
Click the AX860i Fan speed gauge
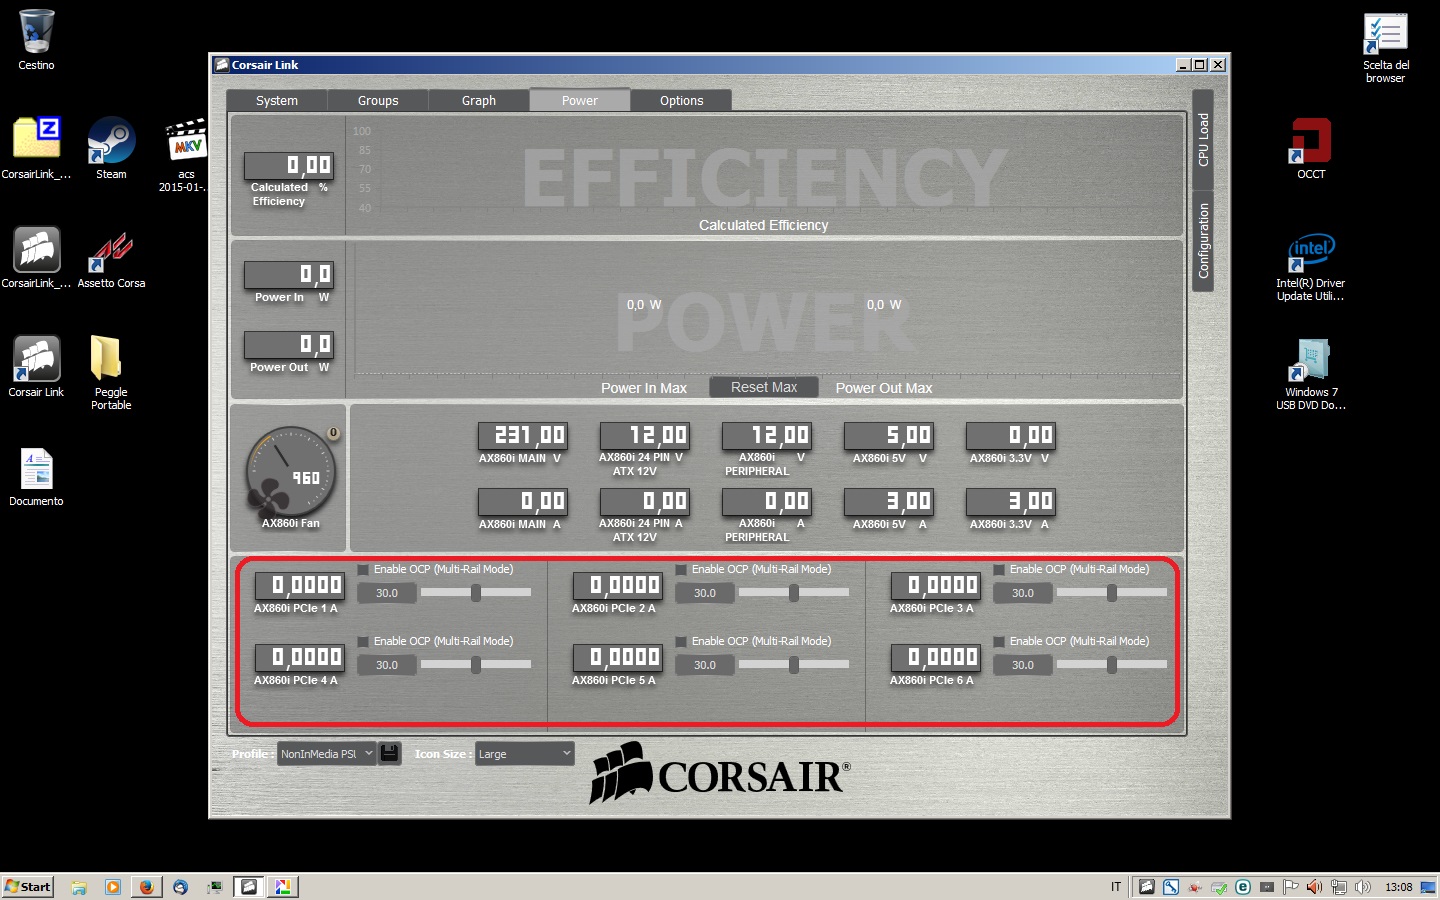[x=291, y=471]
